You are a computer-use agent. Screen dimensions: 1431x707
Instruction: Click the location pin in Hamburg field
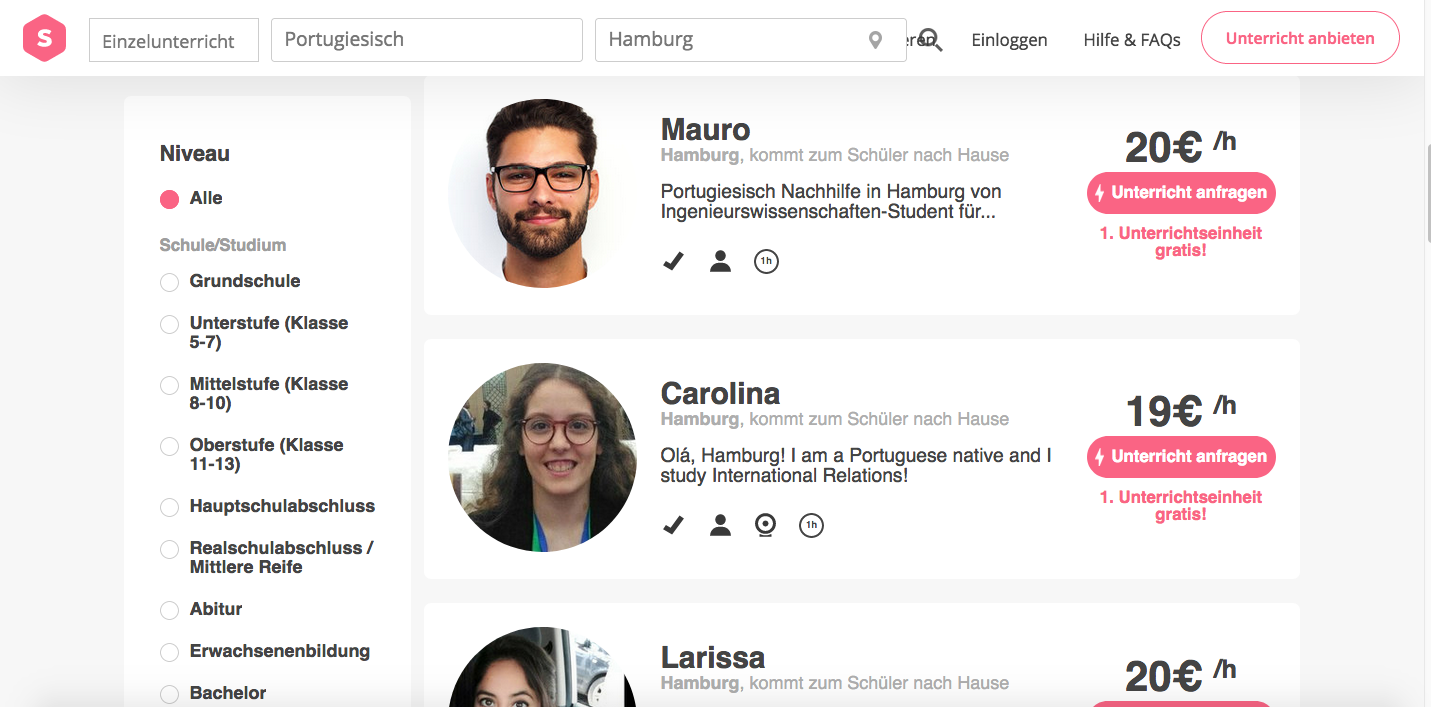(875, 40)
